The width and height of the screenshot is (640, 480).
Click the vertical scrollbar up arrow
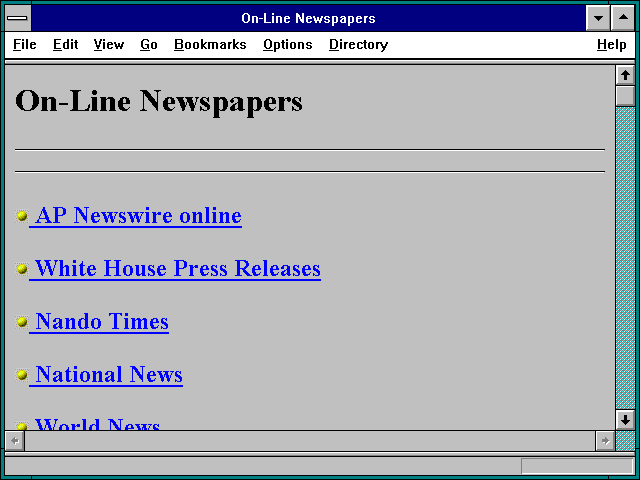[x=625, y=75]
